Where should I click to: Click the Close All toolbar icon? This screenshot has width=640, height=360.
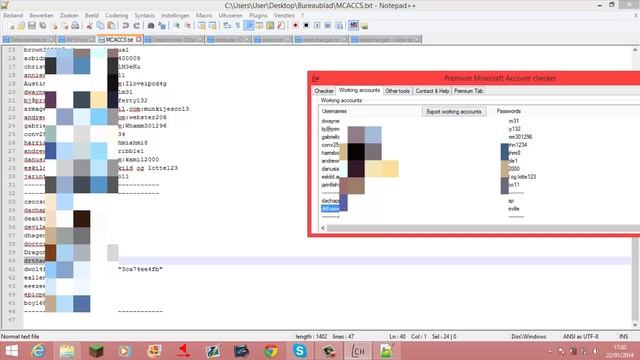coord(64,26)
